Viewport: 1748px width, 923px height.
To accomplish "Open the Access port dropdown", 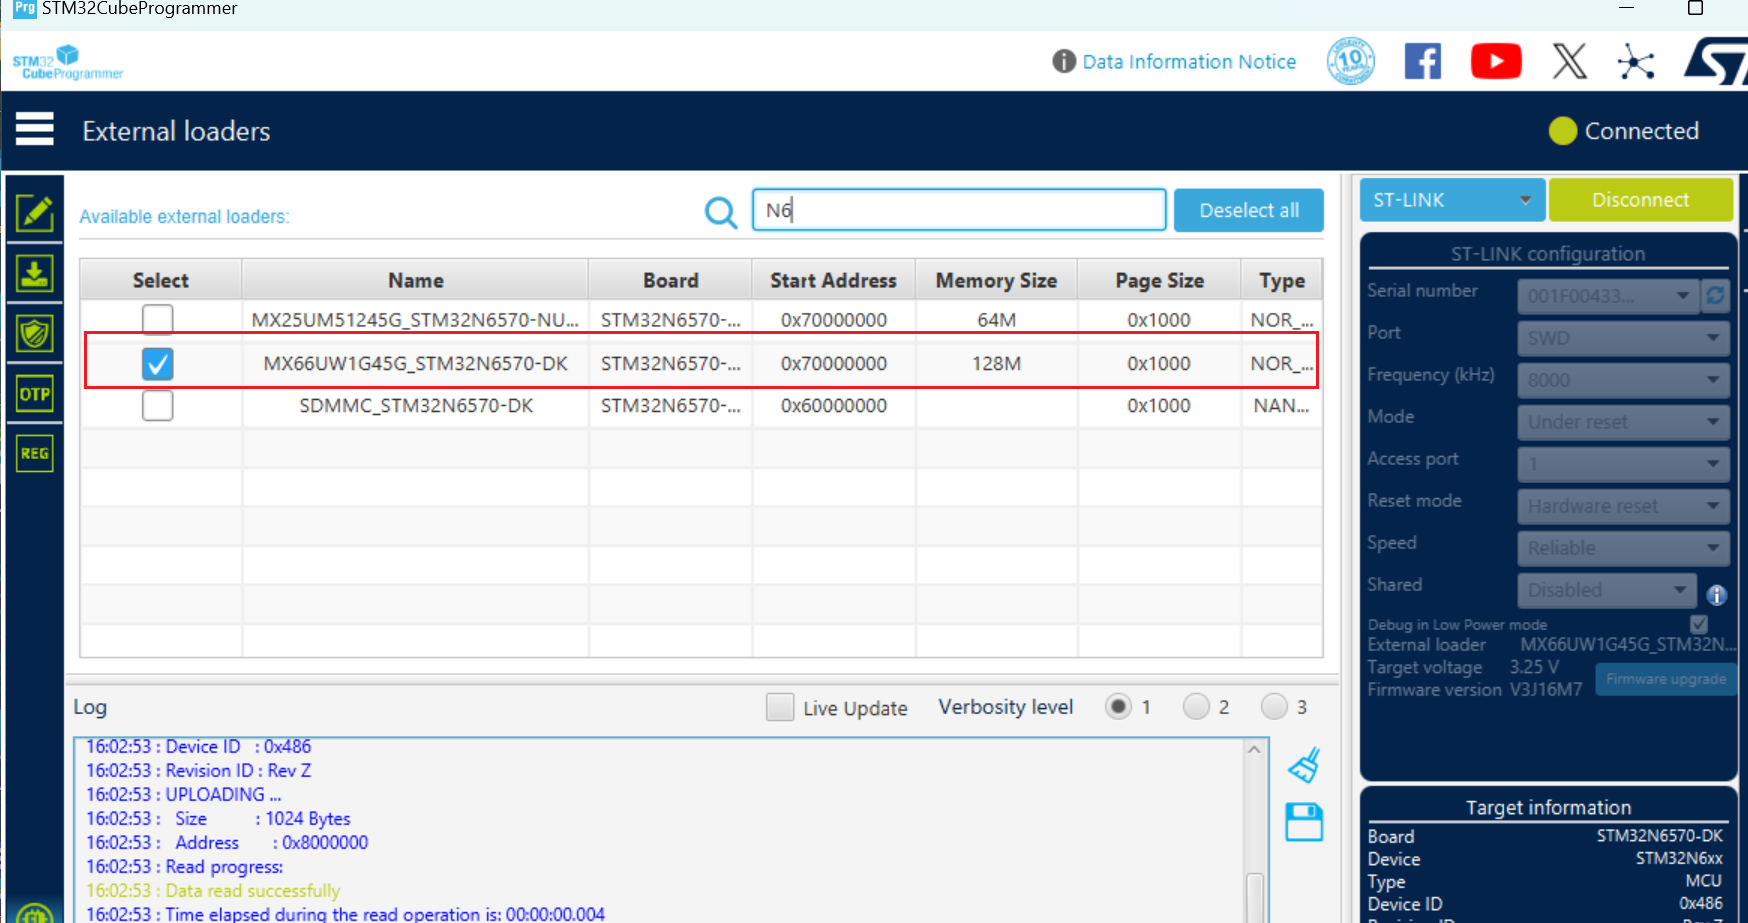I will [1622, 464].
